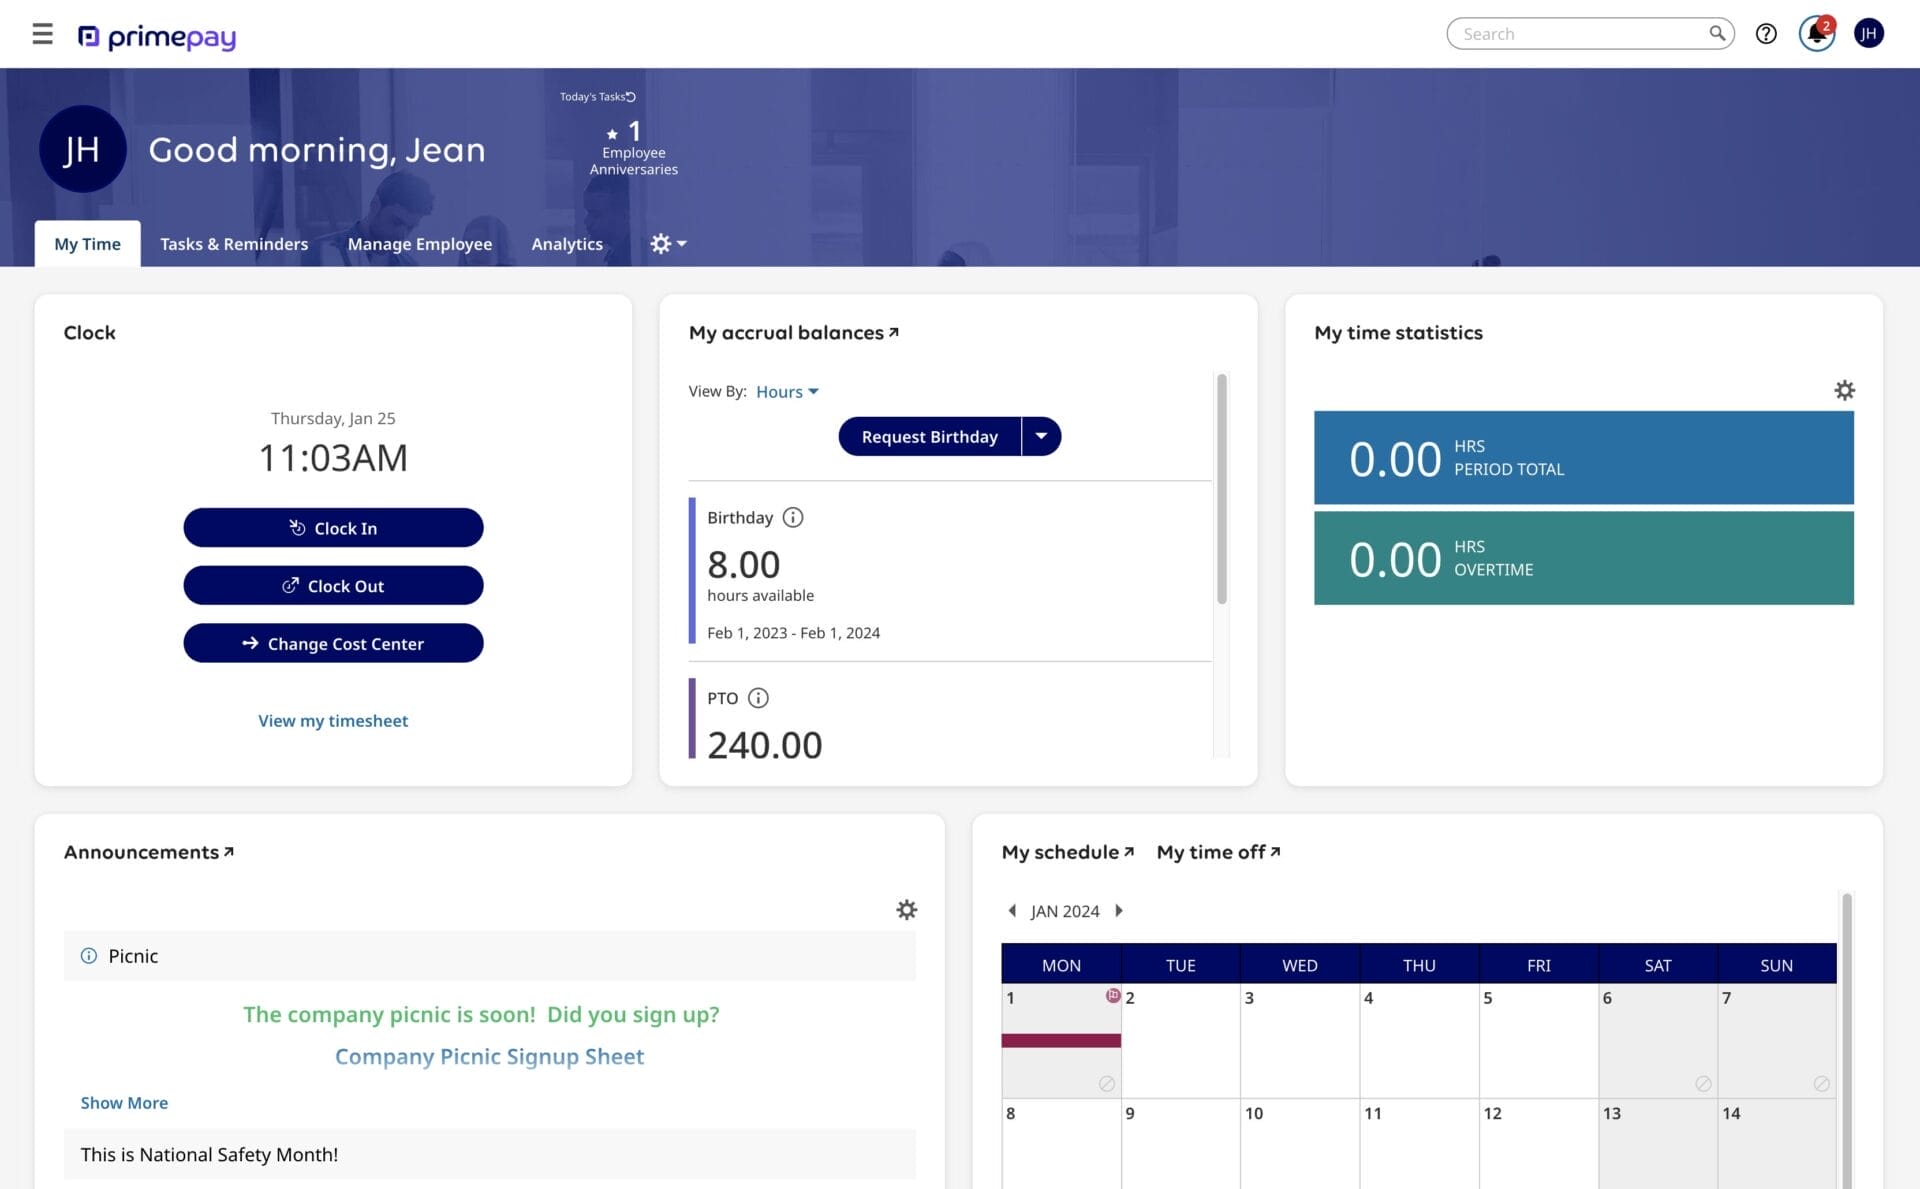The height and width of the screenshot is (1189, 1920).
Task: Click the Clock Out button
Action: (x=332, y=584)
